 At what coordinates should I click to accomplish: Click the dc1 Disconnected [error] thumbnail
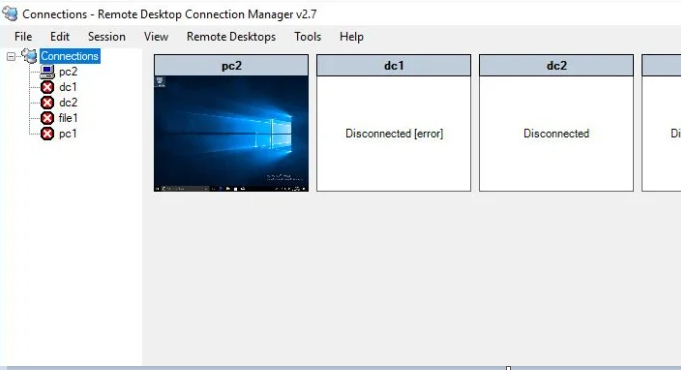(393, 133)
